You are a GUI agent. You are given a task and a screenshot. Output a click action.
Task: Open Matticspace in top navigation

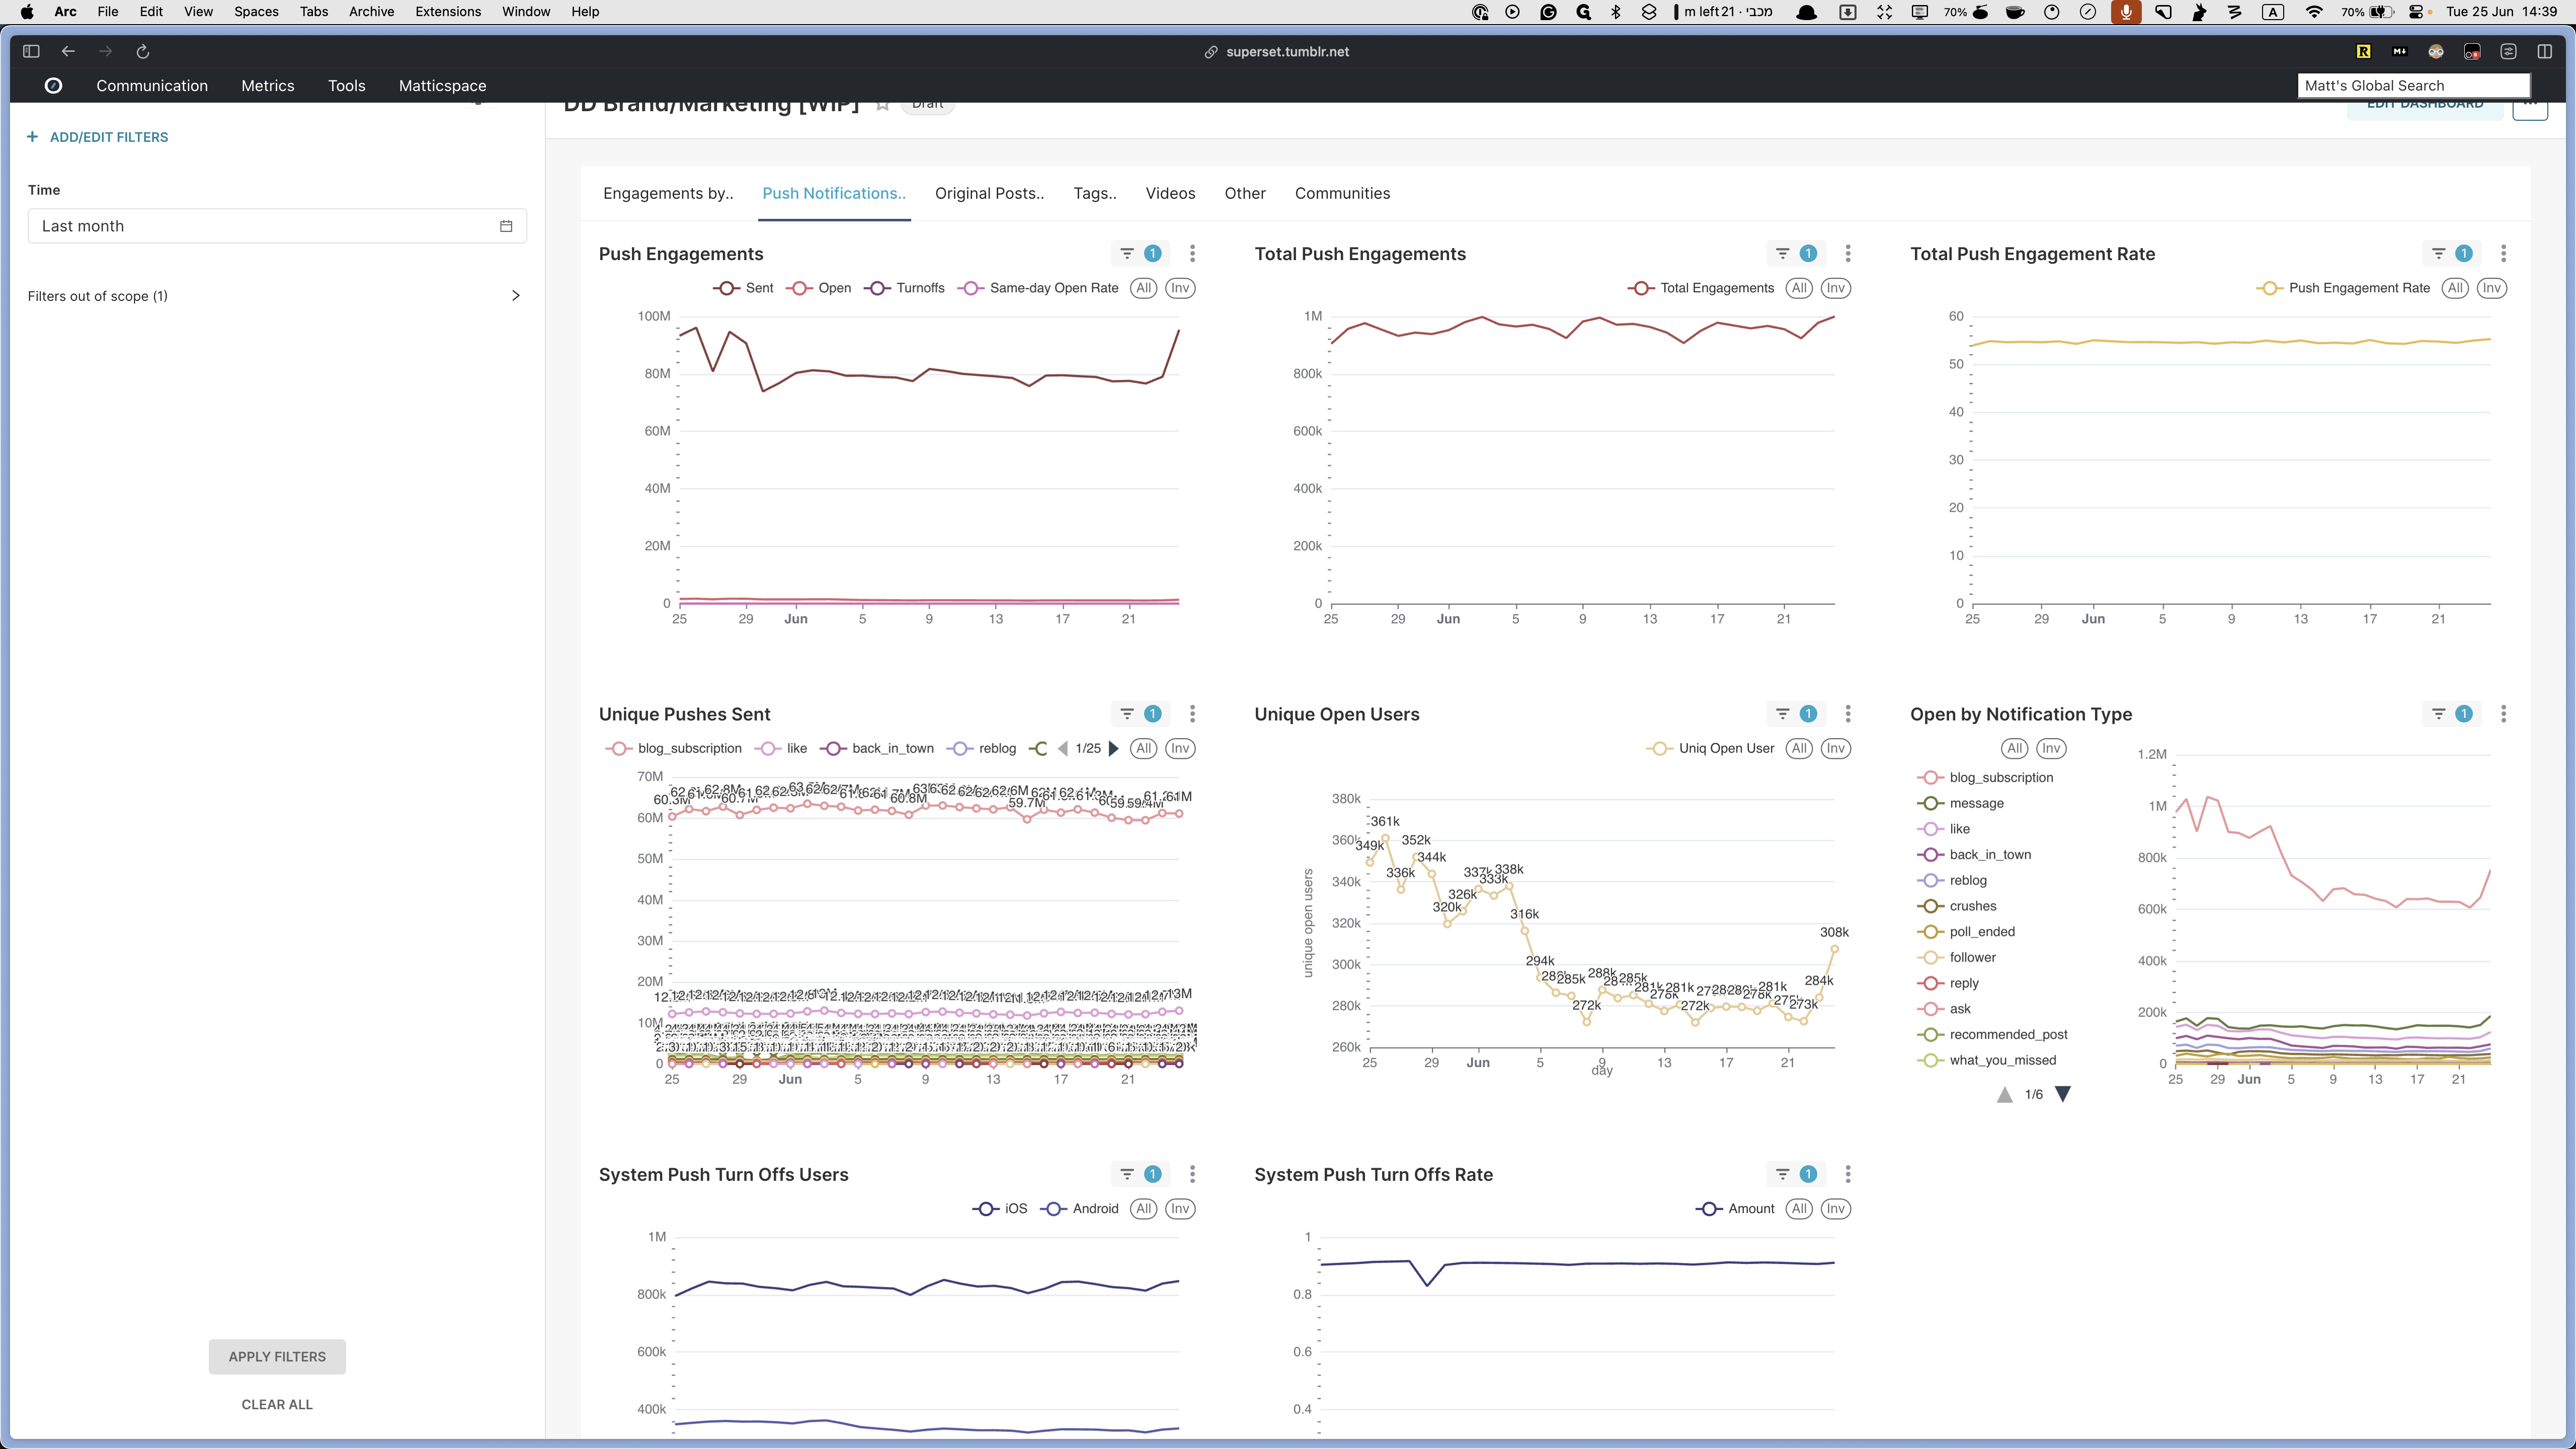tap(443, 86)
